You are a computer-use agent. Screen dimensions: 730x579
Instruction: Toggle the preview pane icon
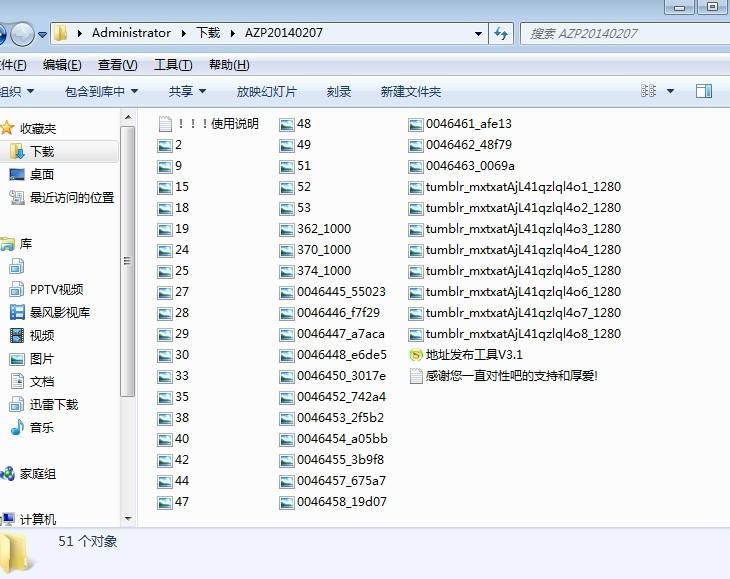pos(703,91)
